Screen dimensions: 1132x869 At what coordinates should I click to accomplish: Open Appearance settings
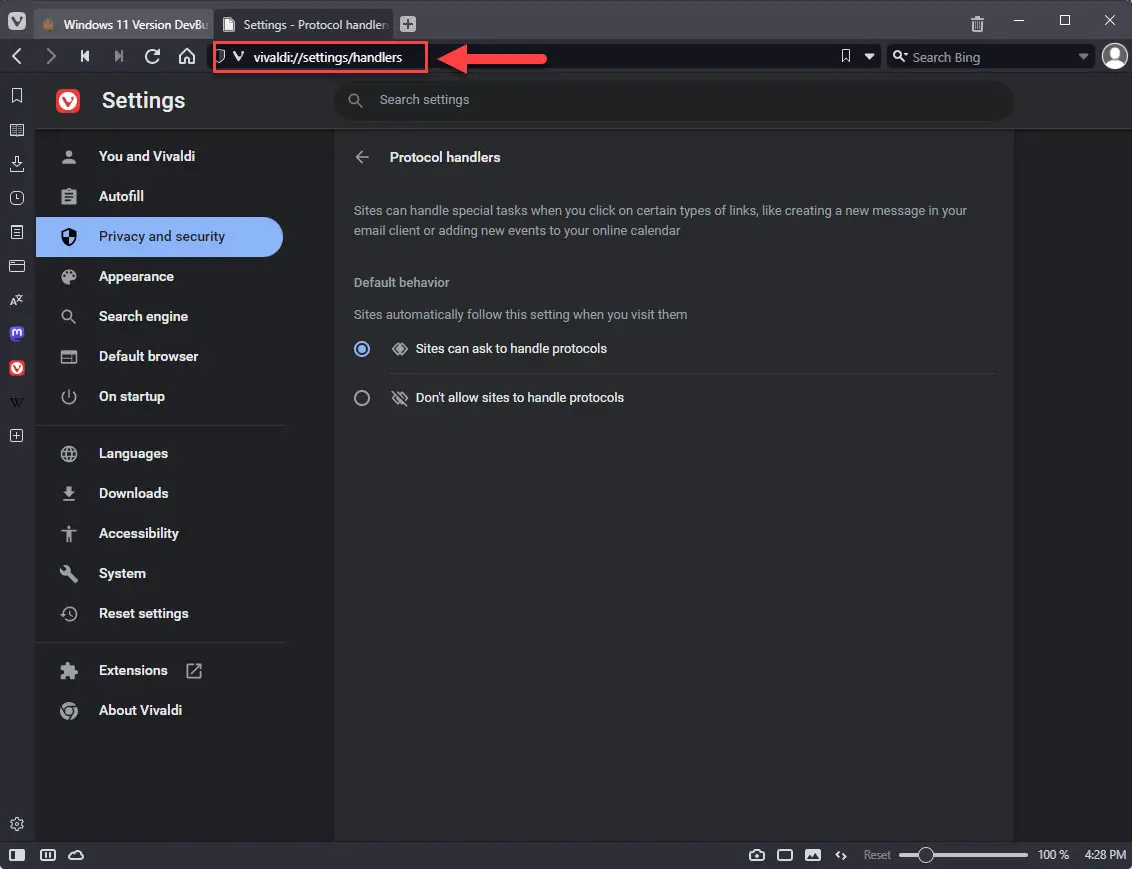pyautogui.click(x=159, y=276)
